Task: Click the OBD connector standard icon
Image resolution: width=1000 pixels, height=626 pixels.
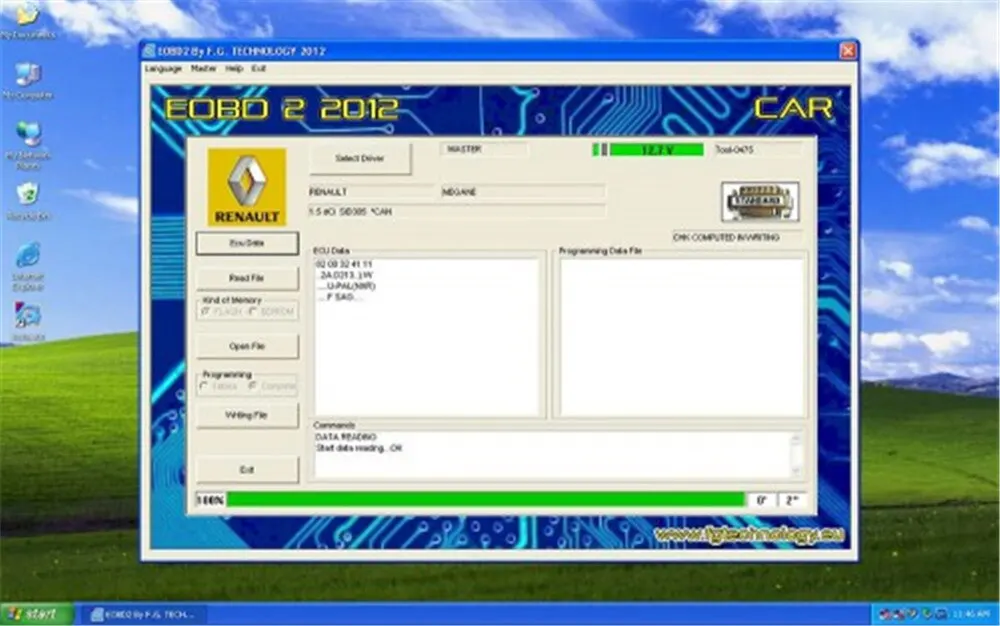Action: [760, 202]
